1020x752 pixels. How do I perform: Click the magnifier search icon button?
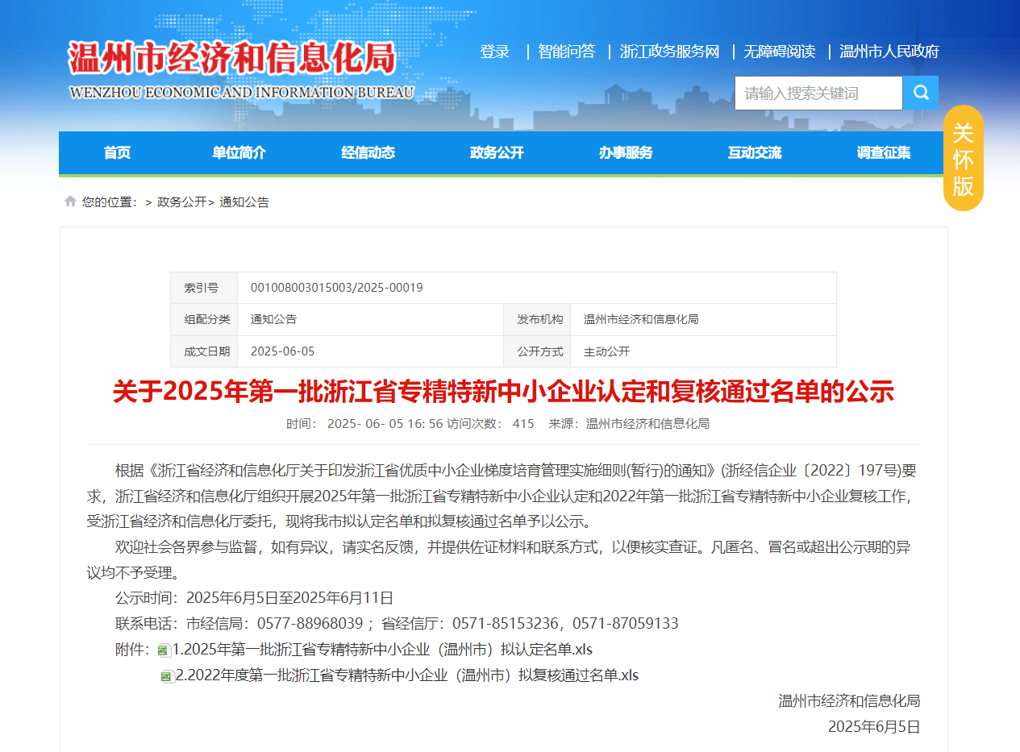920,93
